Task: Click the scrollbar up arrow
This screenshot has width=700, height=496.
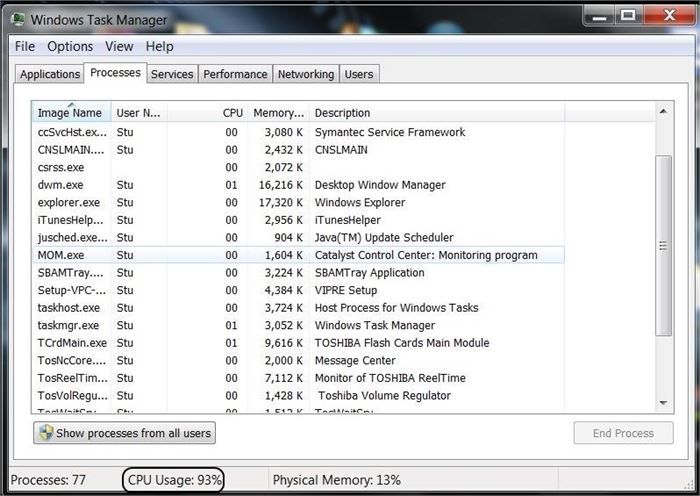Action: [x=662, y=110]
